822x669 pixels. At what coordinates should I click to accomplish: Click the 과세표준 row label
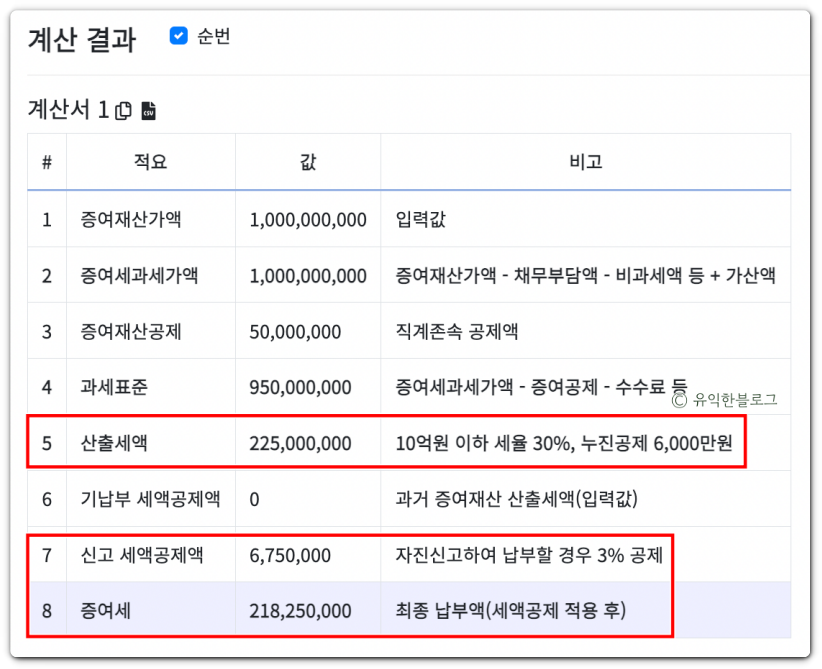pos(114,387)
